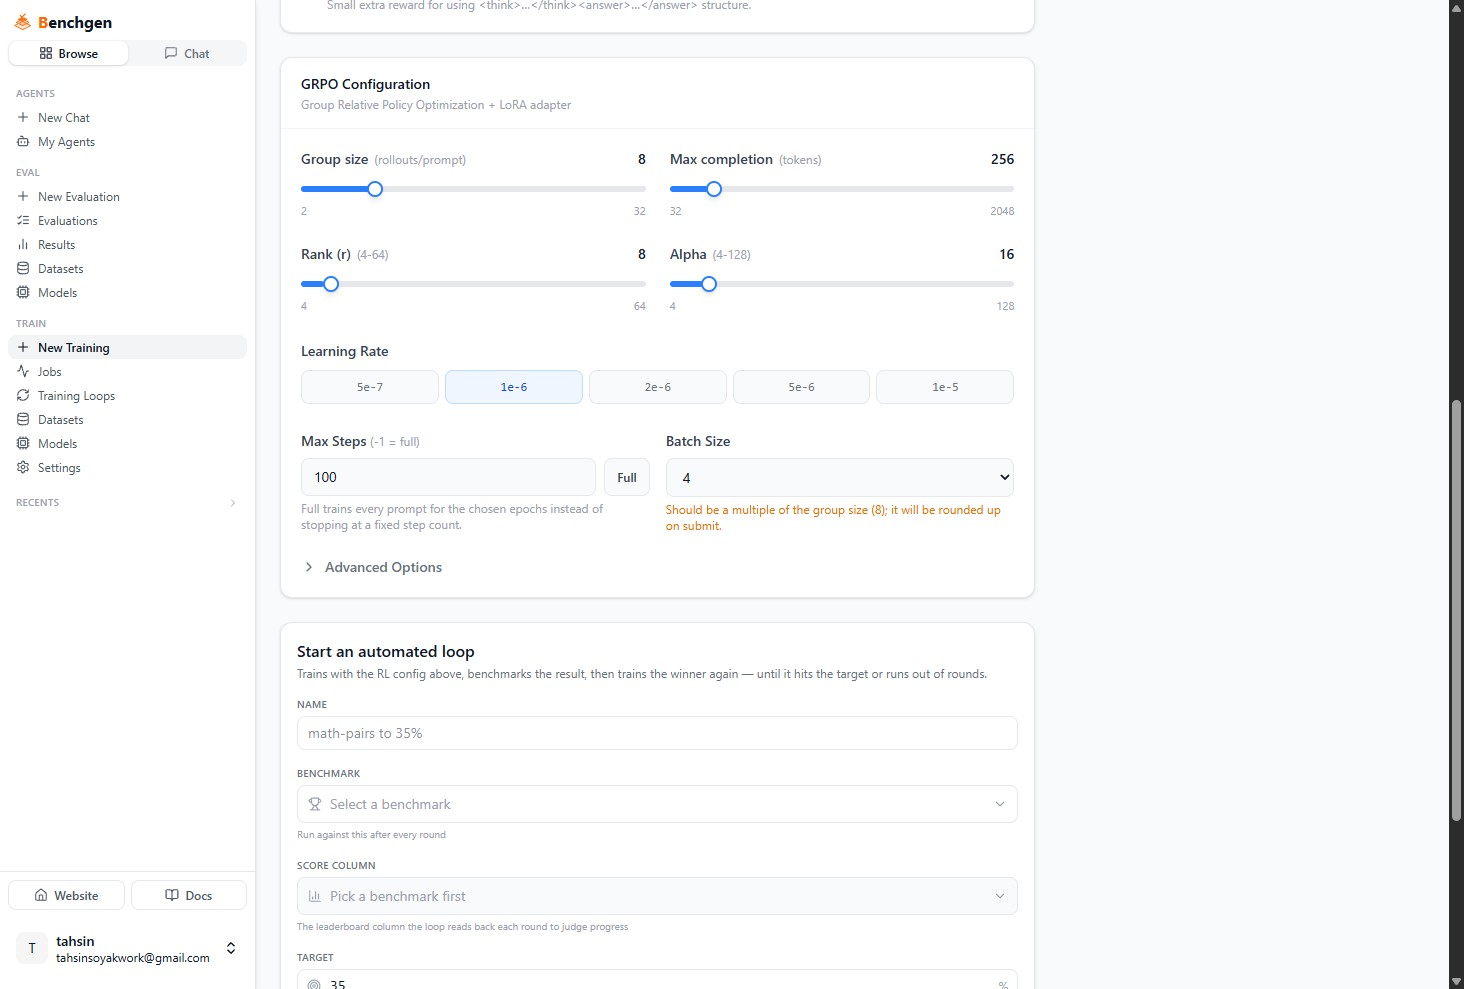Click the Docs button
The width and height of the screenshot is (1464, 989).
tap(189, 895)
